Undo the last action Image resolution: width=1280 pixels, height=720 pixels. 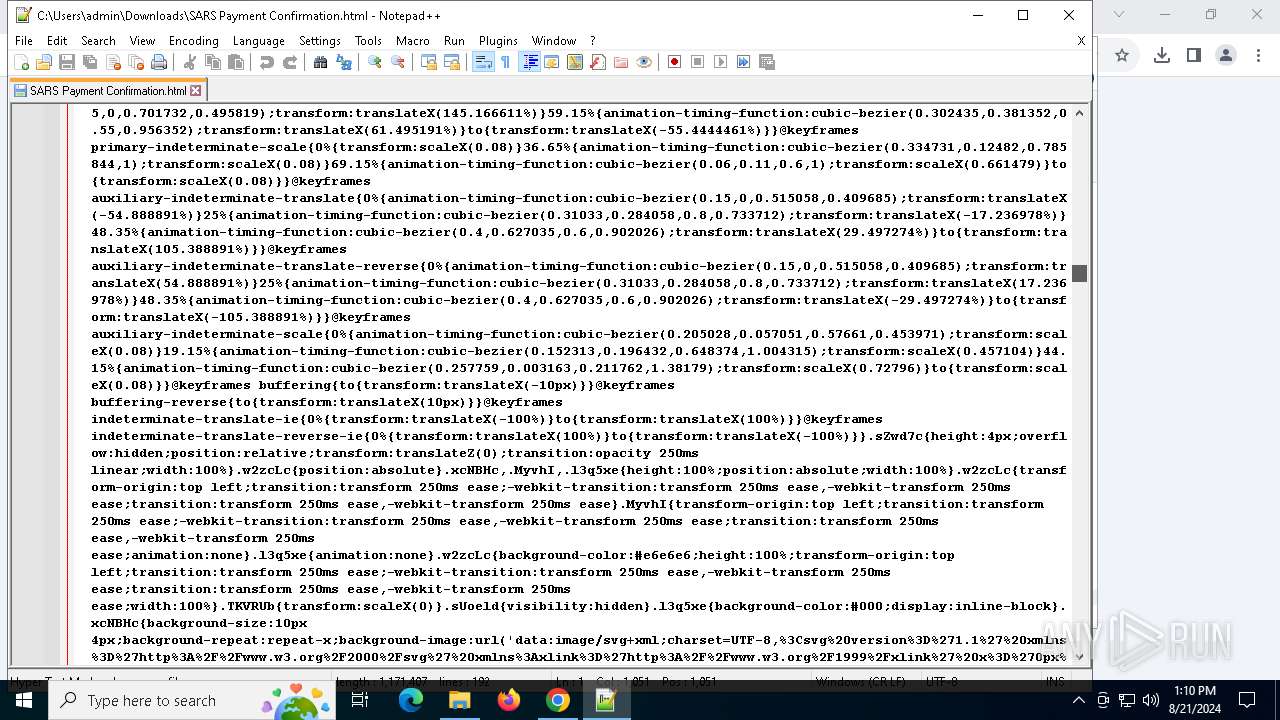point(267,62)
